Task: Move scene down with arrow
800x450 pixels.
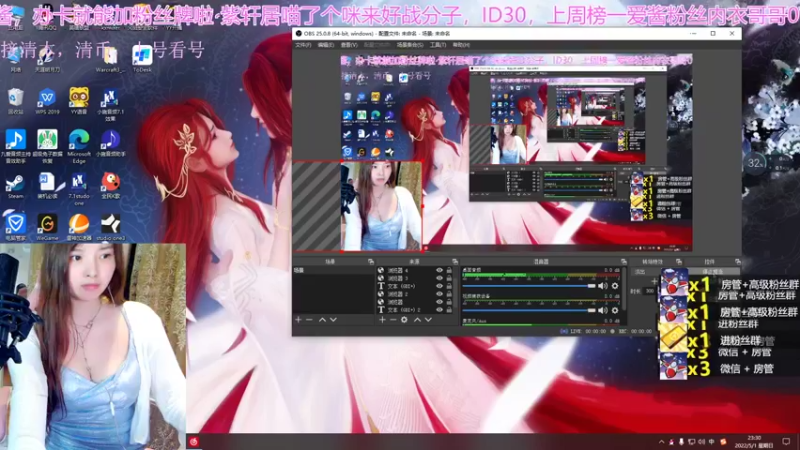Action: click(333, 320)
